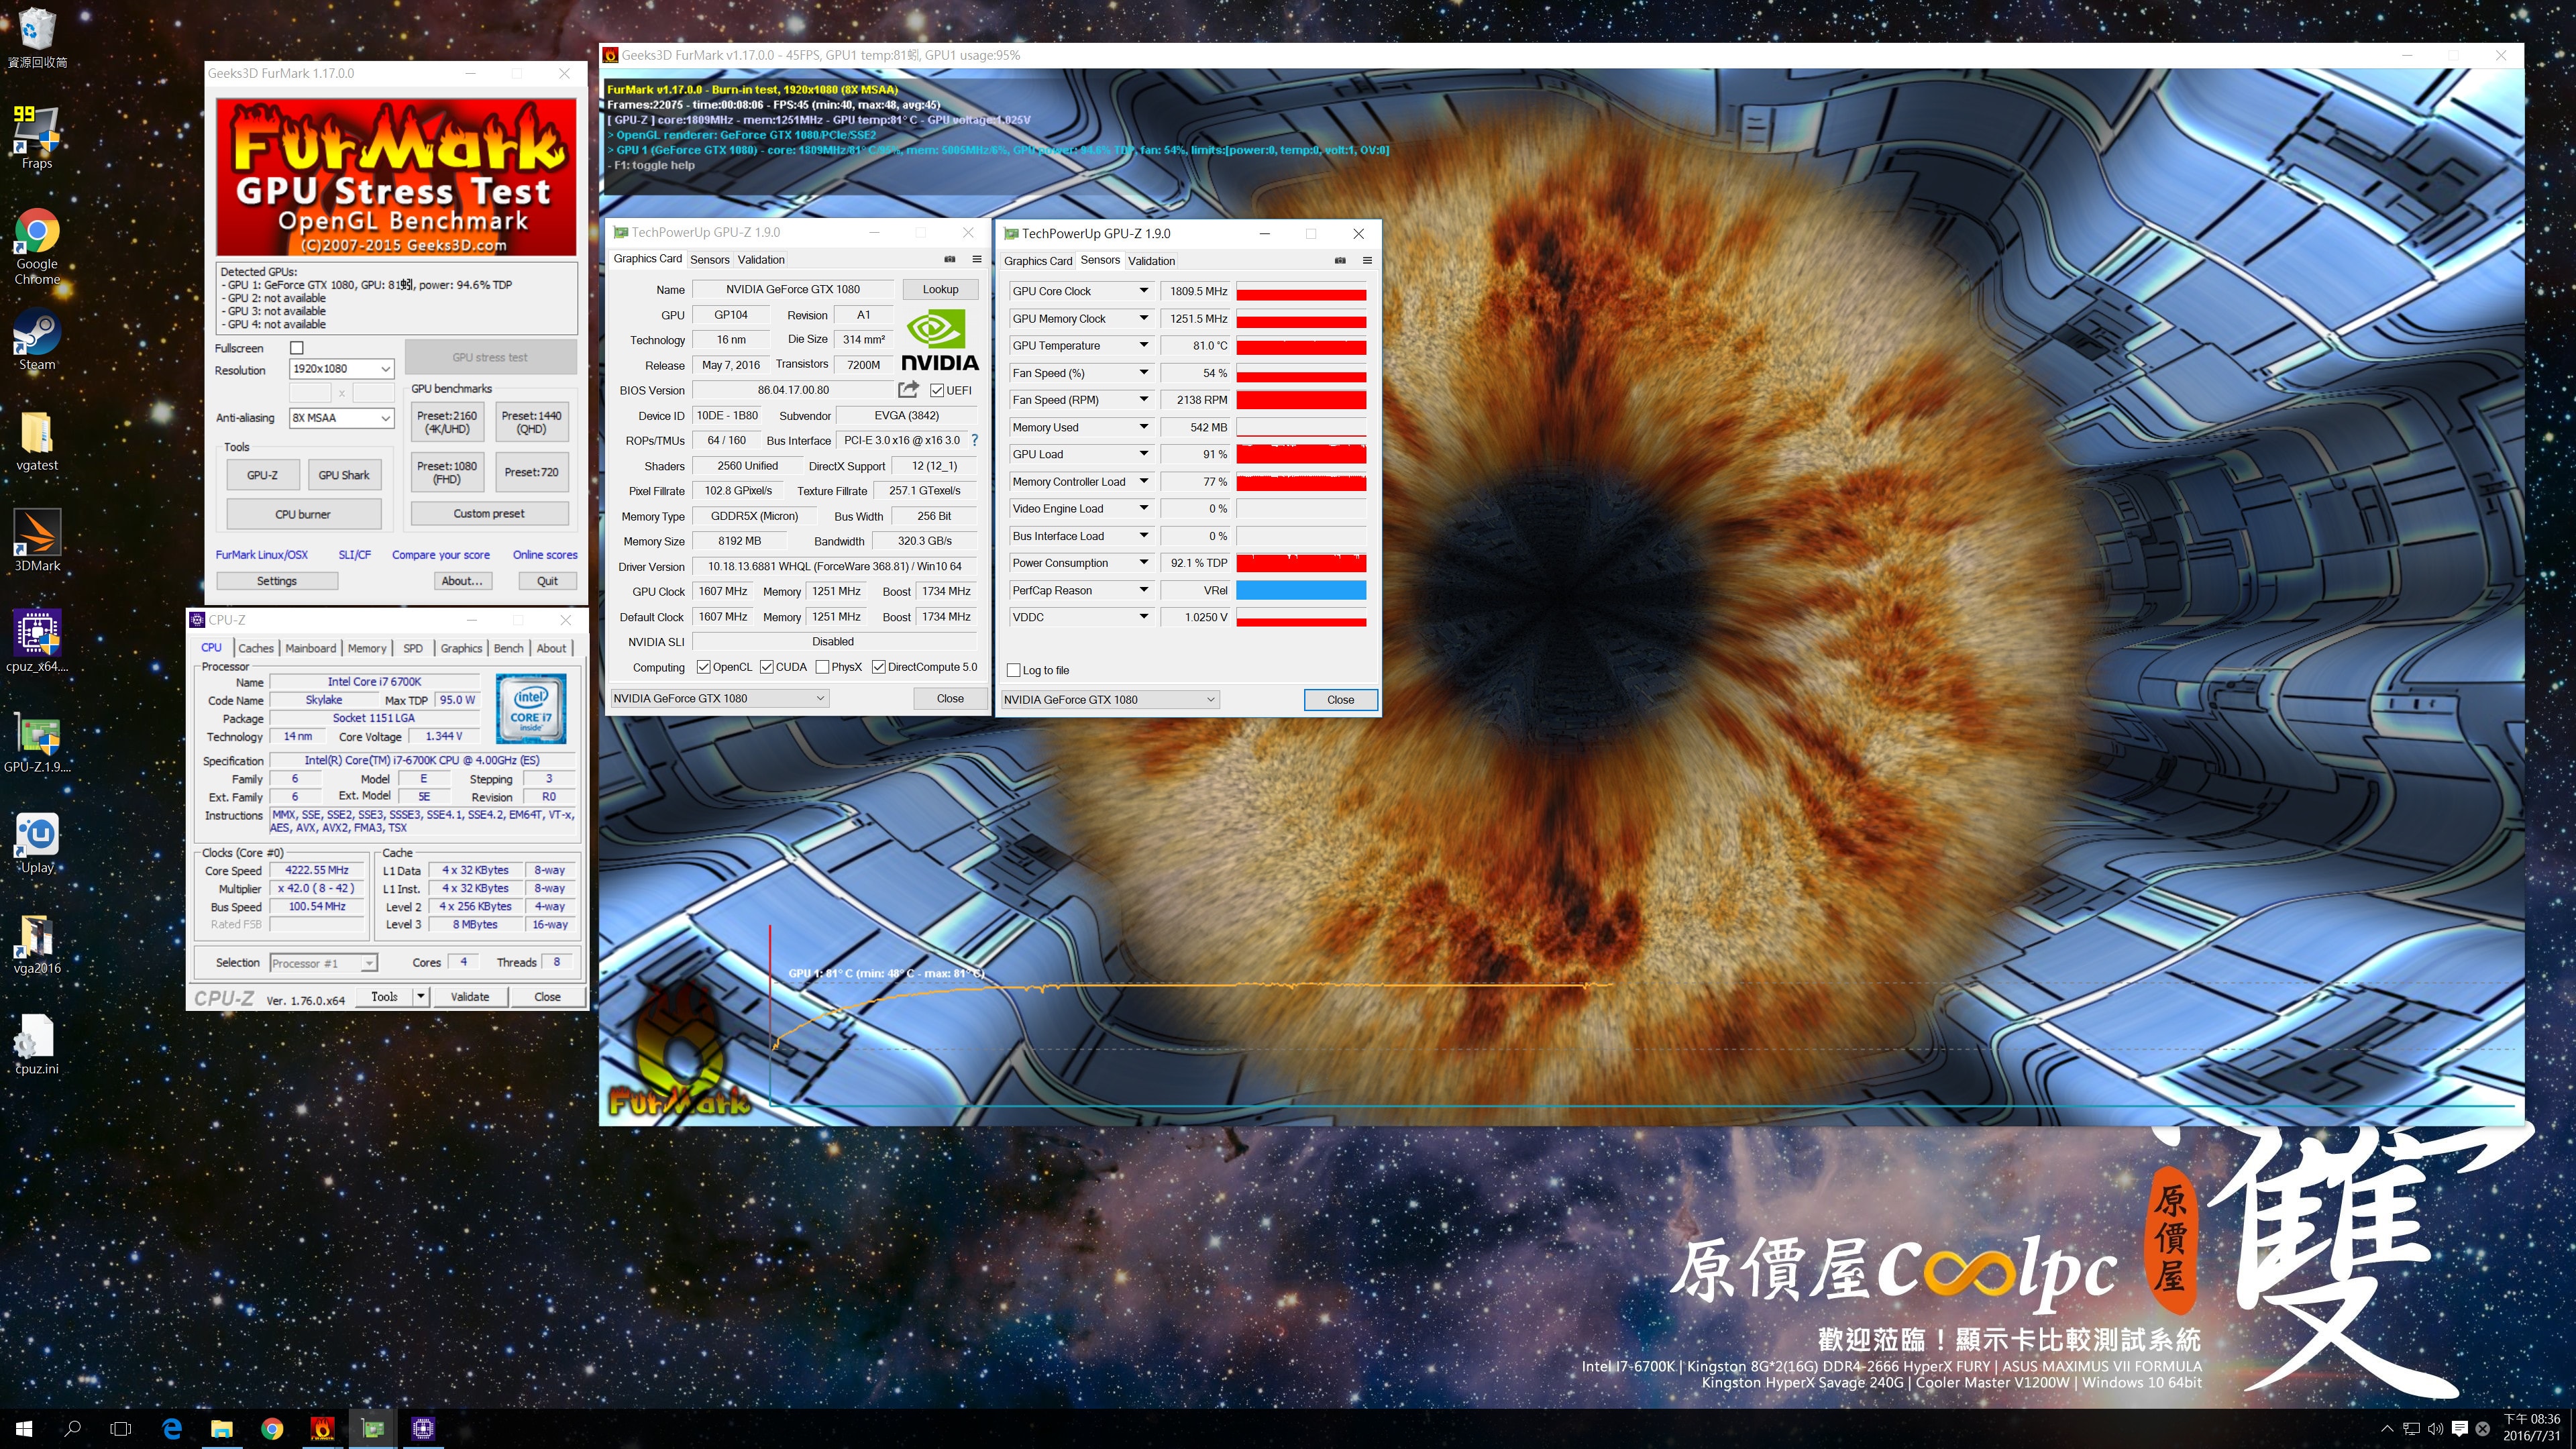Open the Uplay desktop shortcut
Viewport: 2576px width, 1449px height.
37,843
